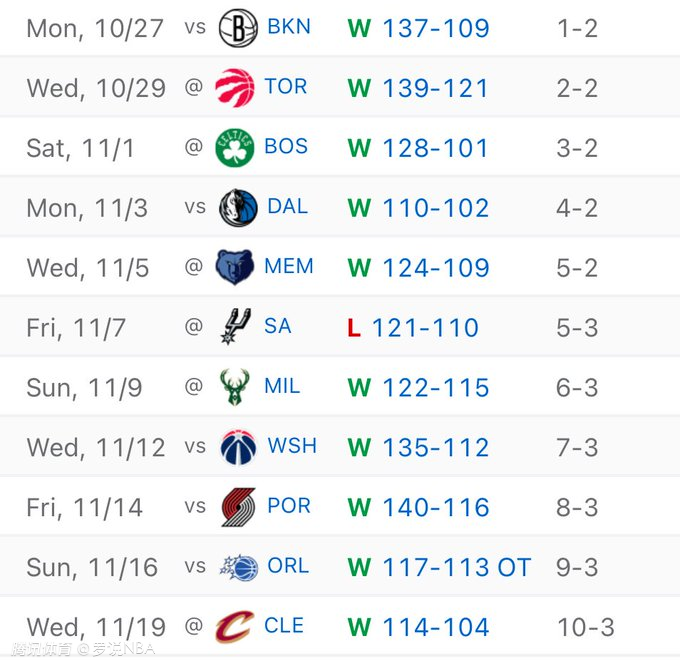Image resolution: width=680 pixels, height=666 pixels.
Task: Click the Boston Celtics team logo
Action: 234,148
